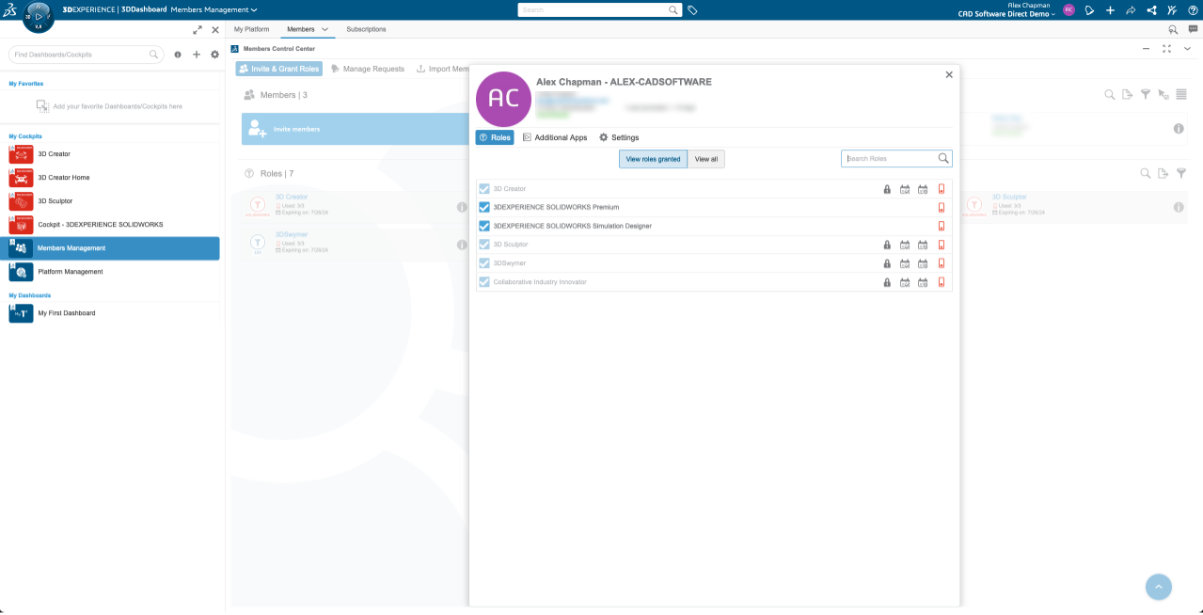This screenshot has width=1203, height=615.
Task: Open Platform Management cockpit
Action: [x=70, y=272]
